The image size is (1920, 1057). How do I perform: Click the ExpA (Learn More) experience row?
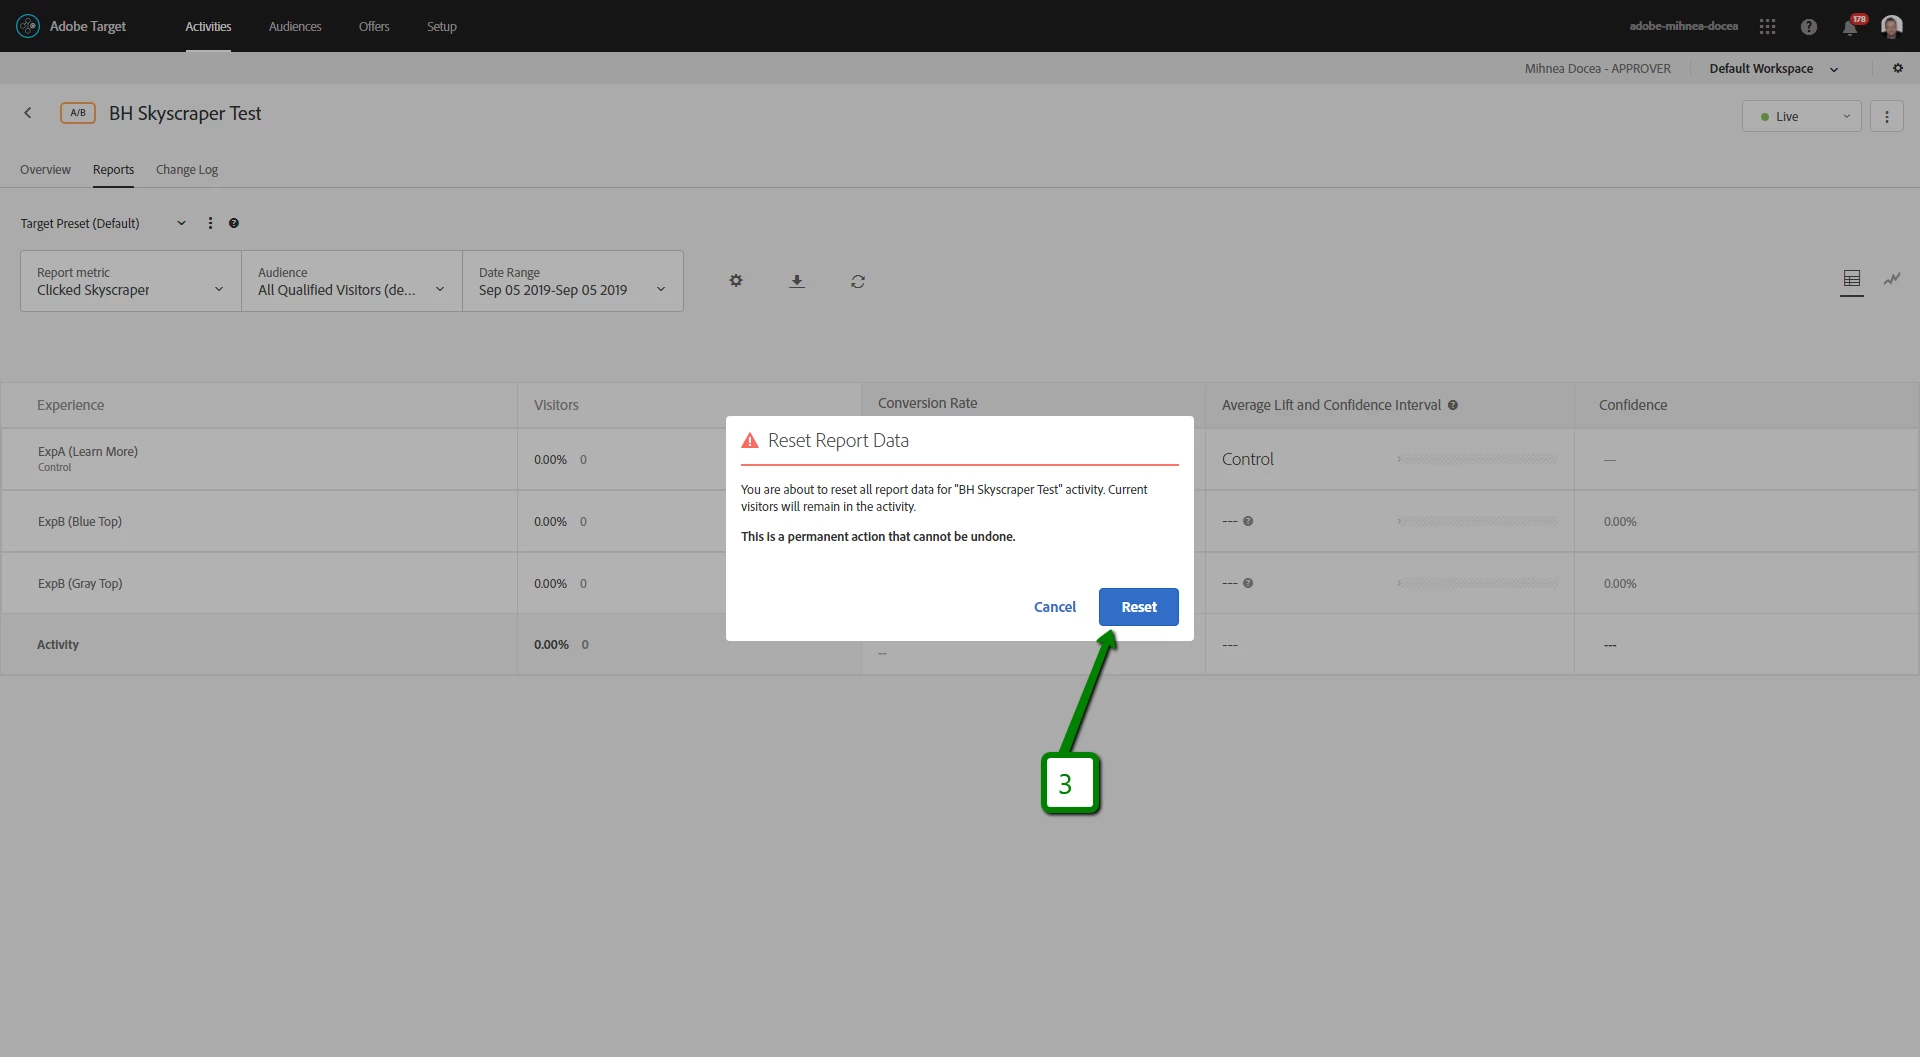[960, 459]
